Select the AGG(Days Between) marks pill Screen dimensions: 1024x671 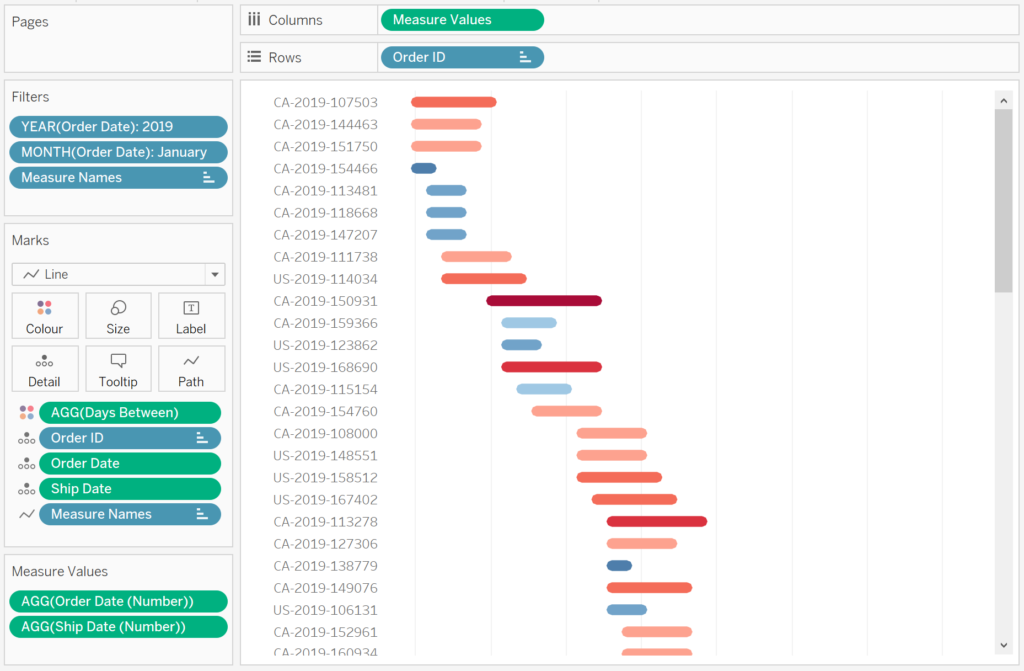130,412
